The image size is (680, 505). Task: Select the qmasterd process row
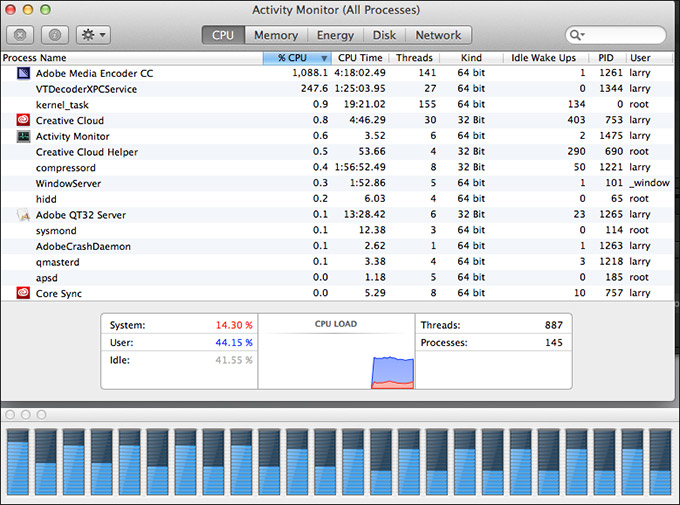[337, 262]
